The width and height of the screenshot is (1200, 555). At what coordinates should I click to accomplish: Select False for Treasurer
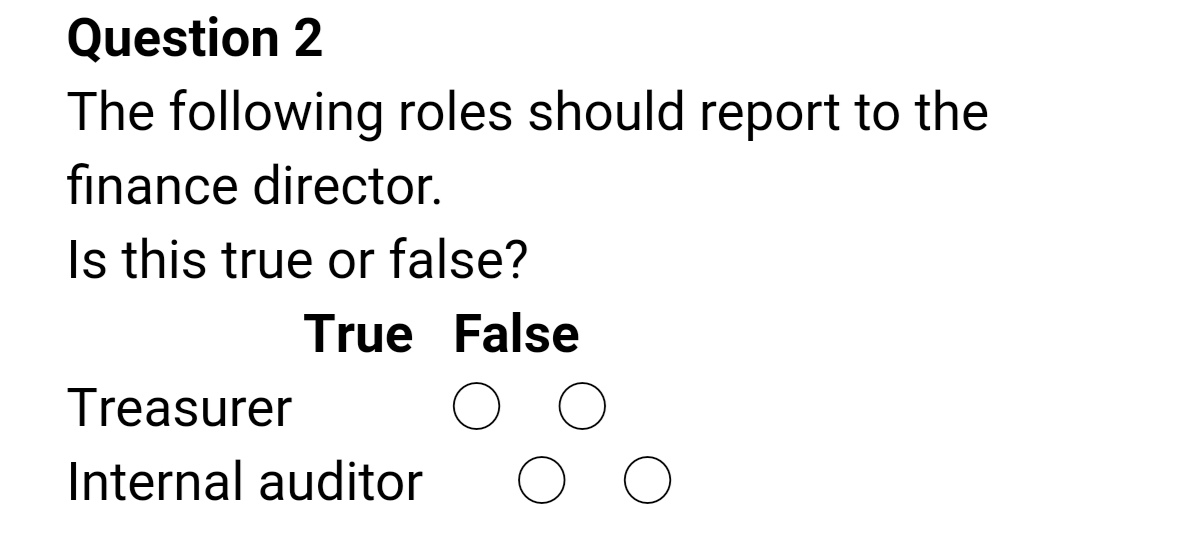(581, 408)
